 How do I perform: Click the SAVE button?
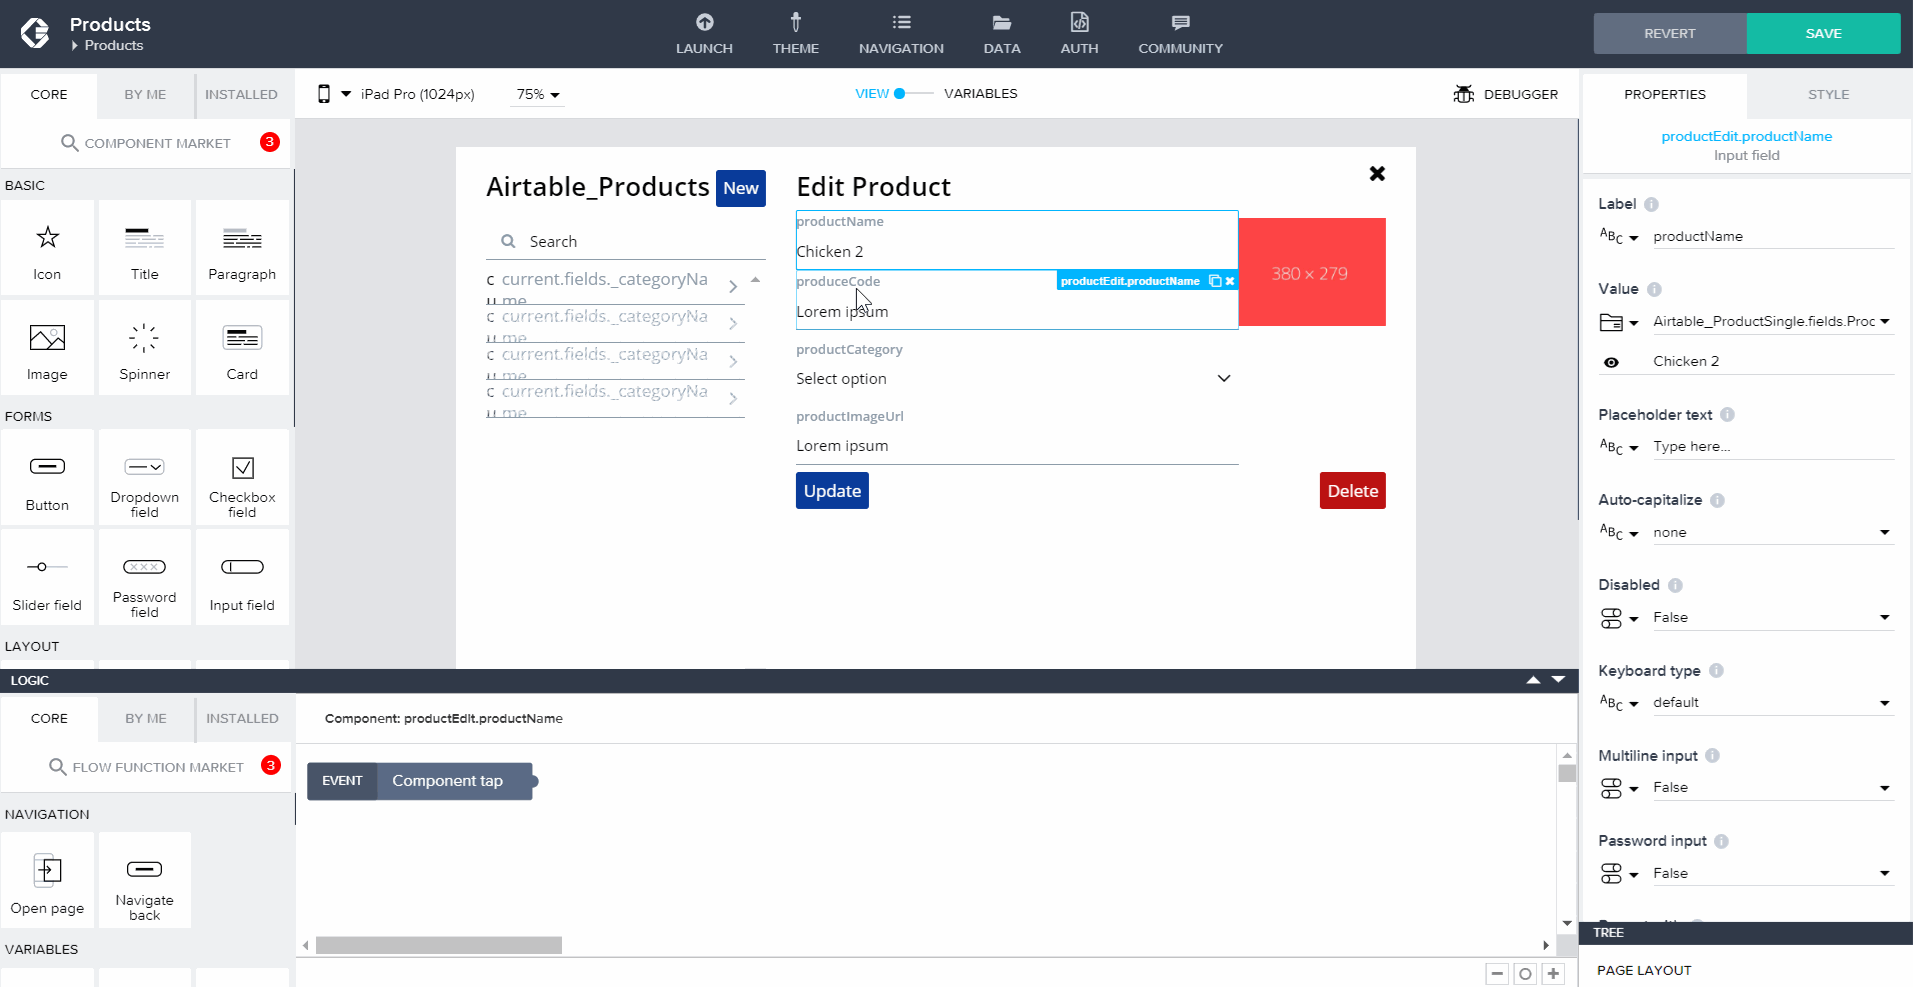coord(1823,34)
